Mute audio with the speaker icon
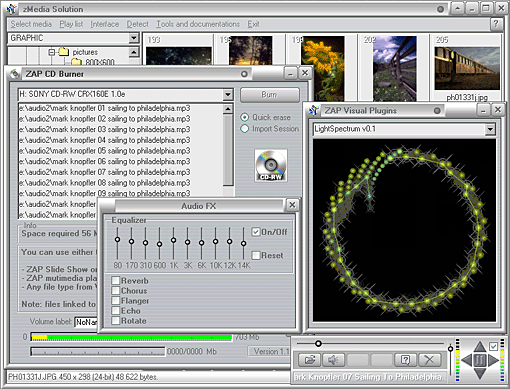 click(x=333, y=360)
